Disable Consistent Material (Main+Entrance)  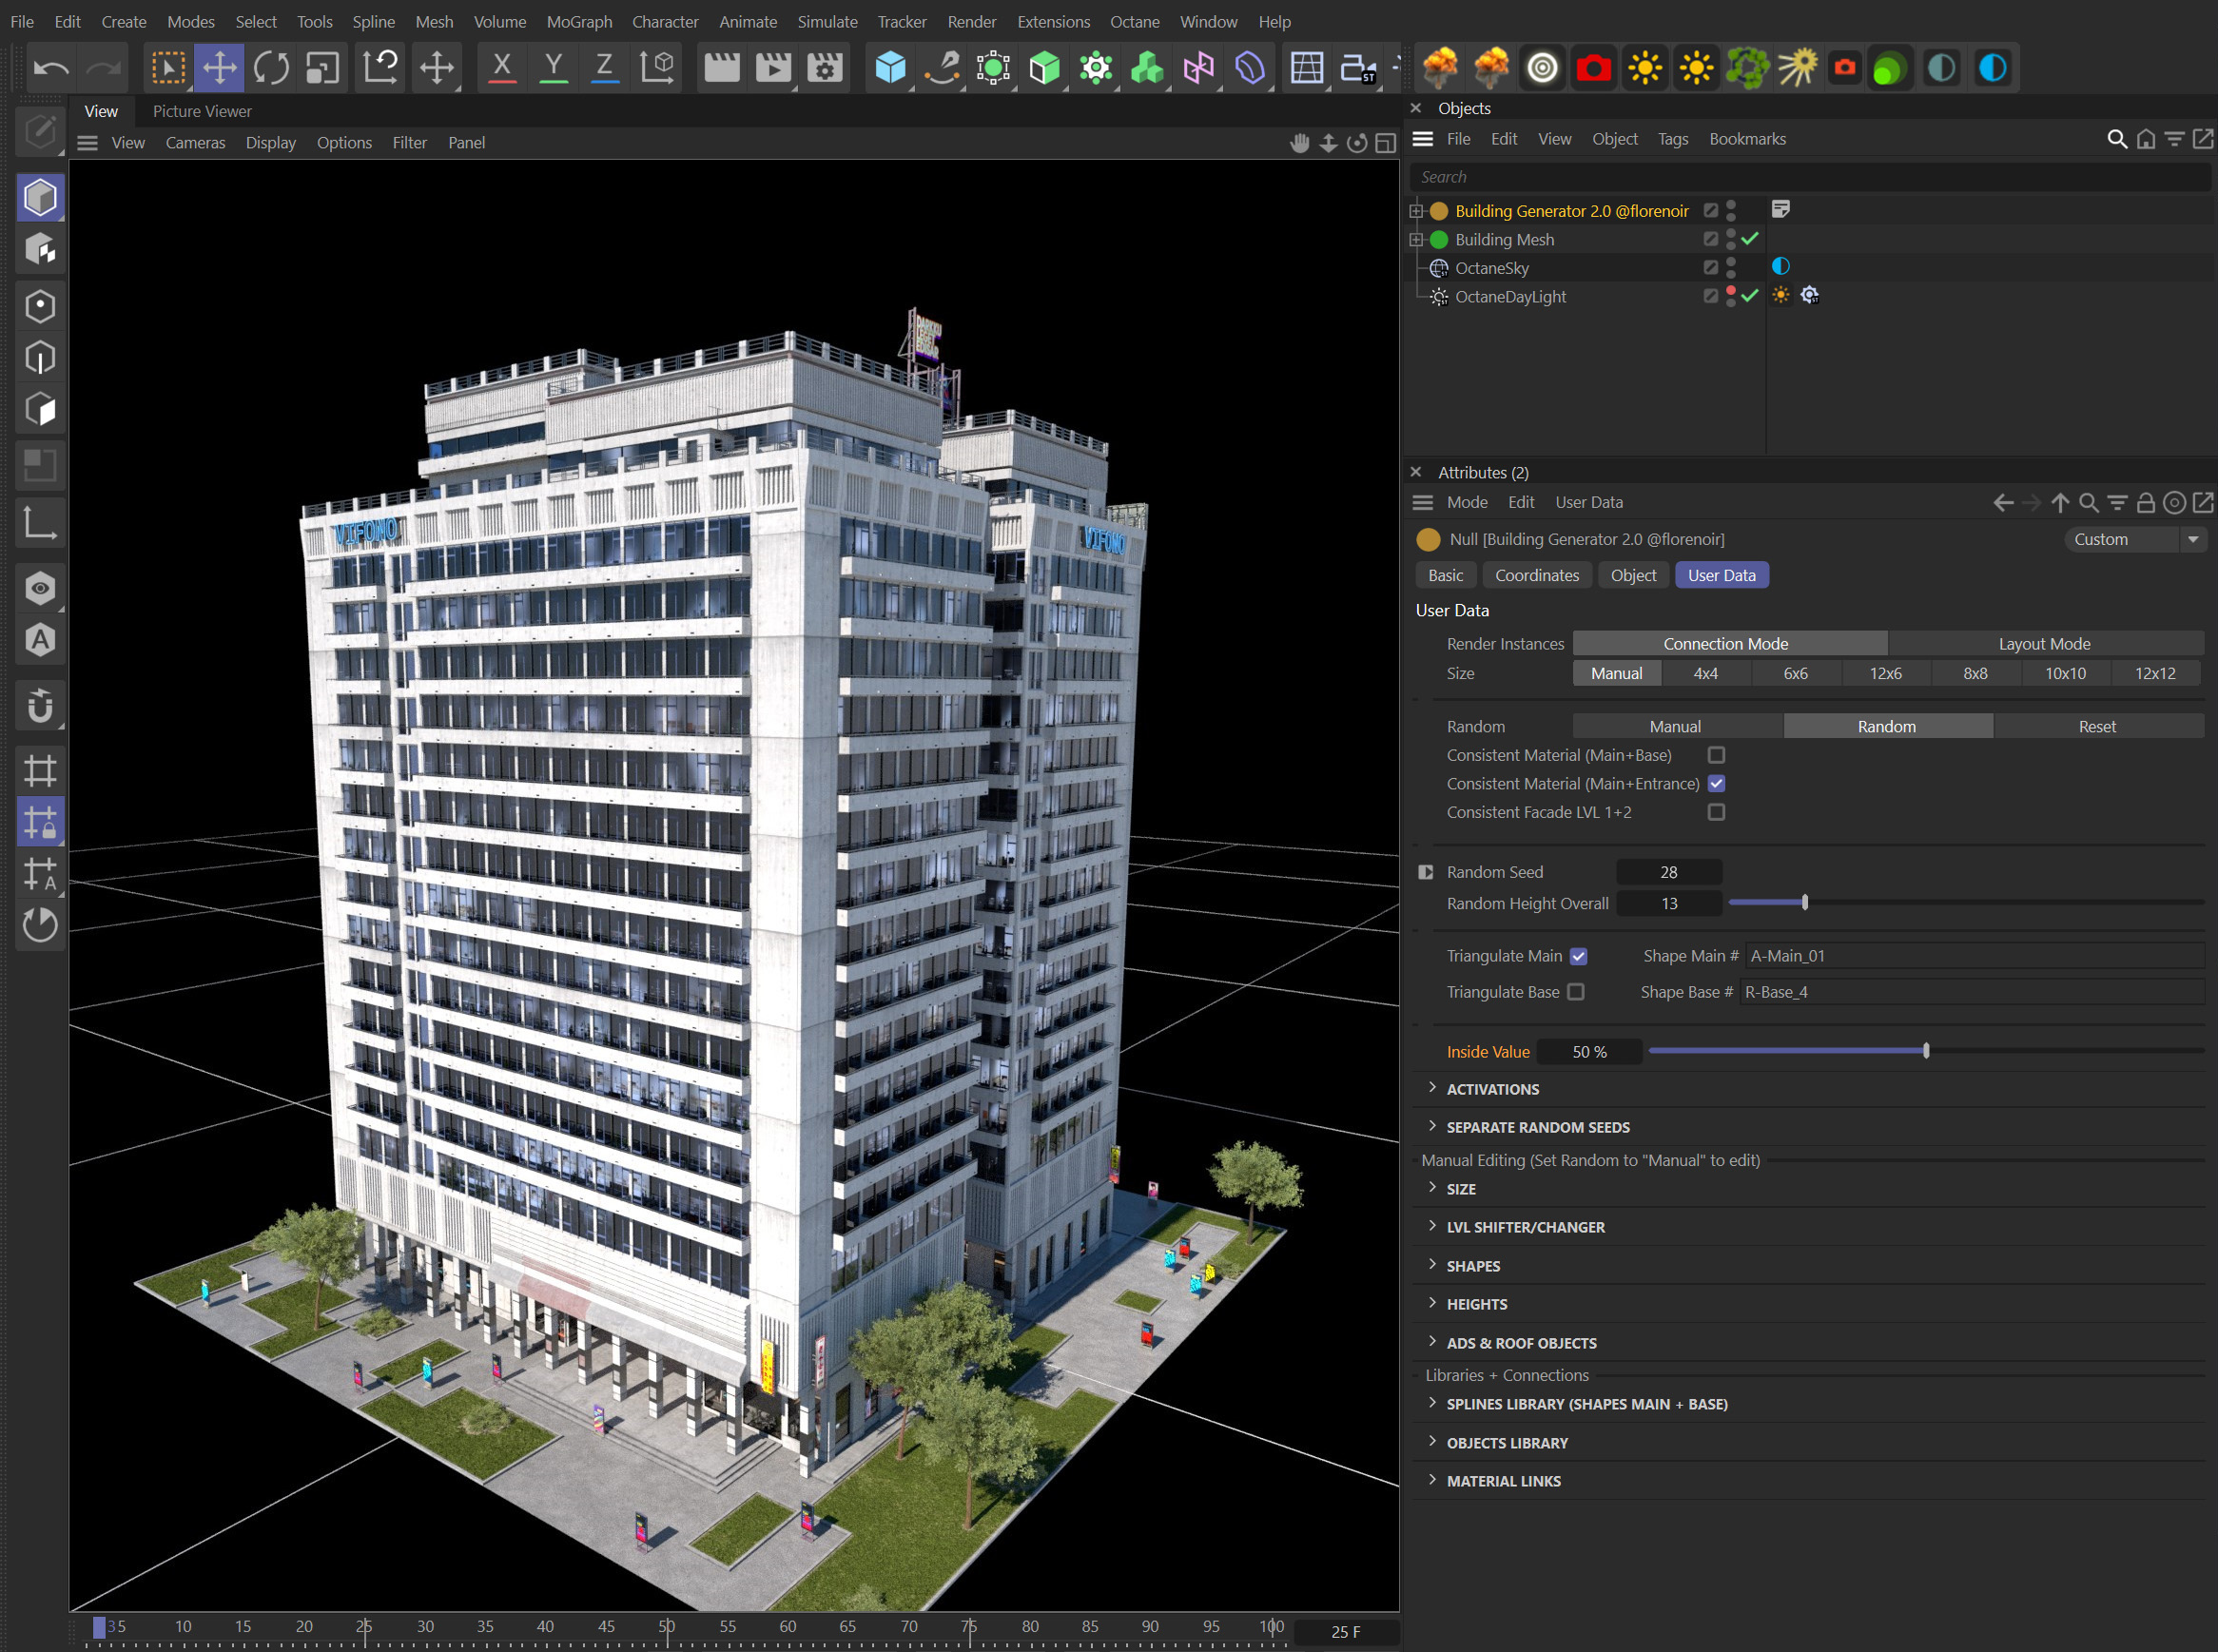point(1717,784)
